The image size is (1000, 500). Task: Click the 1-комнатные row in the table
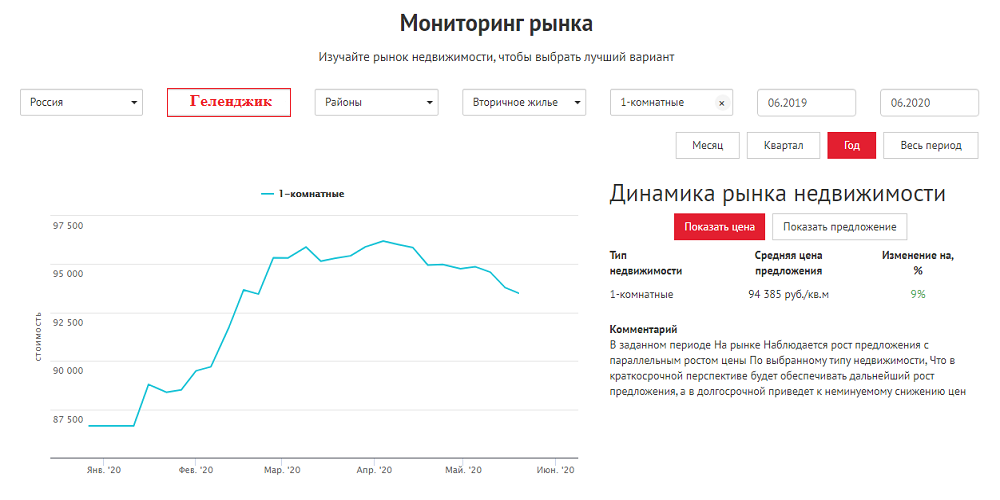[x=641, y=294]
